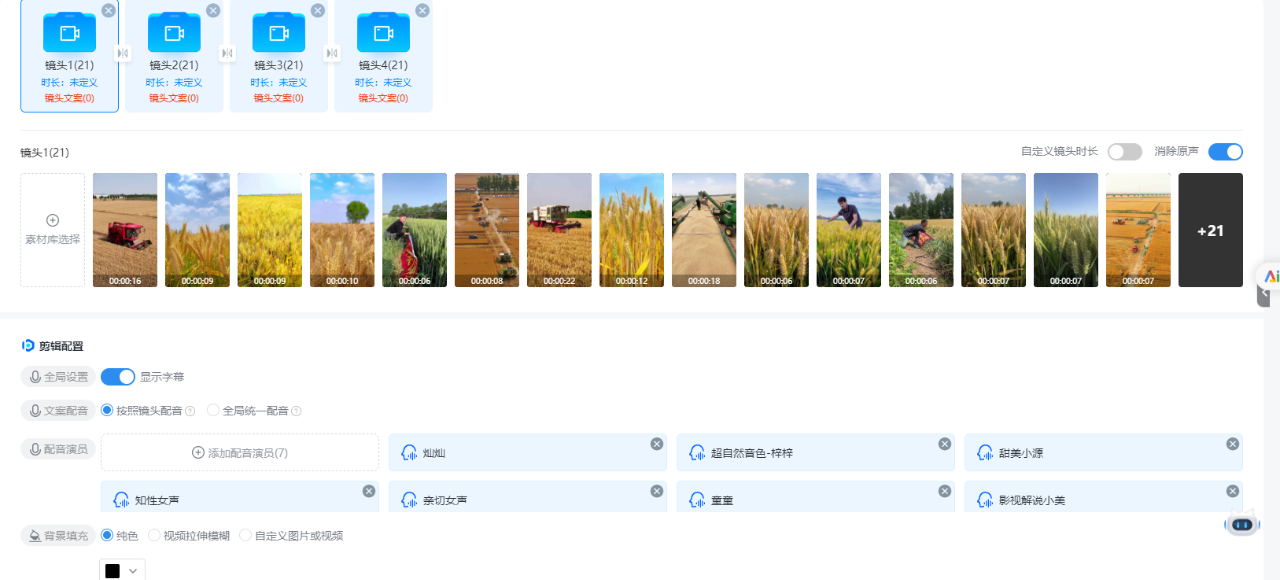Image resolution: width=1280 pixels, height=580 pixels.
Task: Click transition icon between 镜头3 and 镜头4
Action: [x=331, y=53]
